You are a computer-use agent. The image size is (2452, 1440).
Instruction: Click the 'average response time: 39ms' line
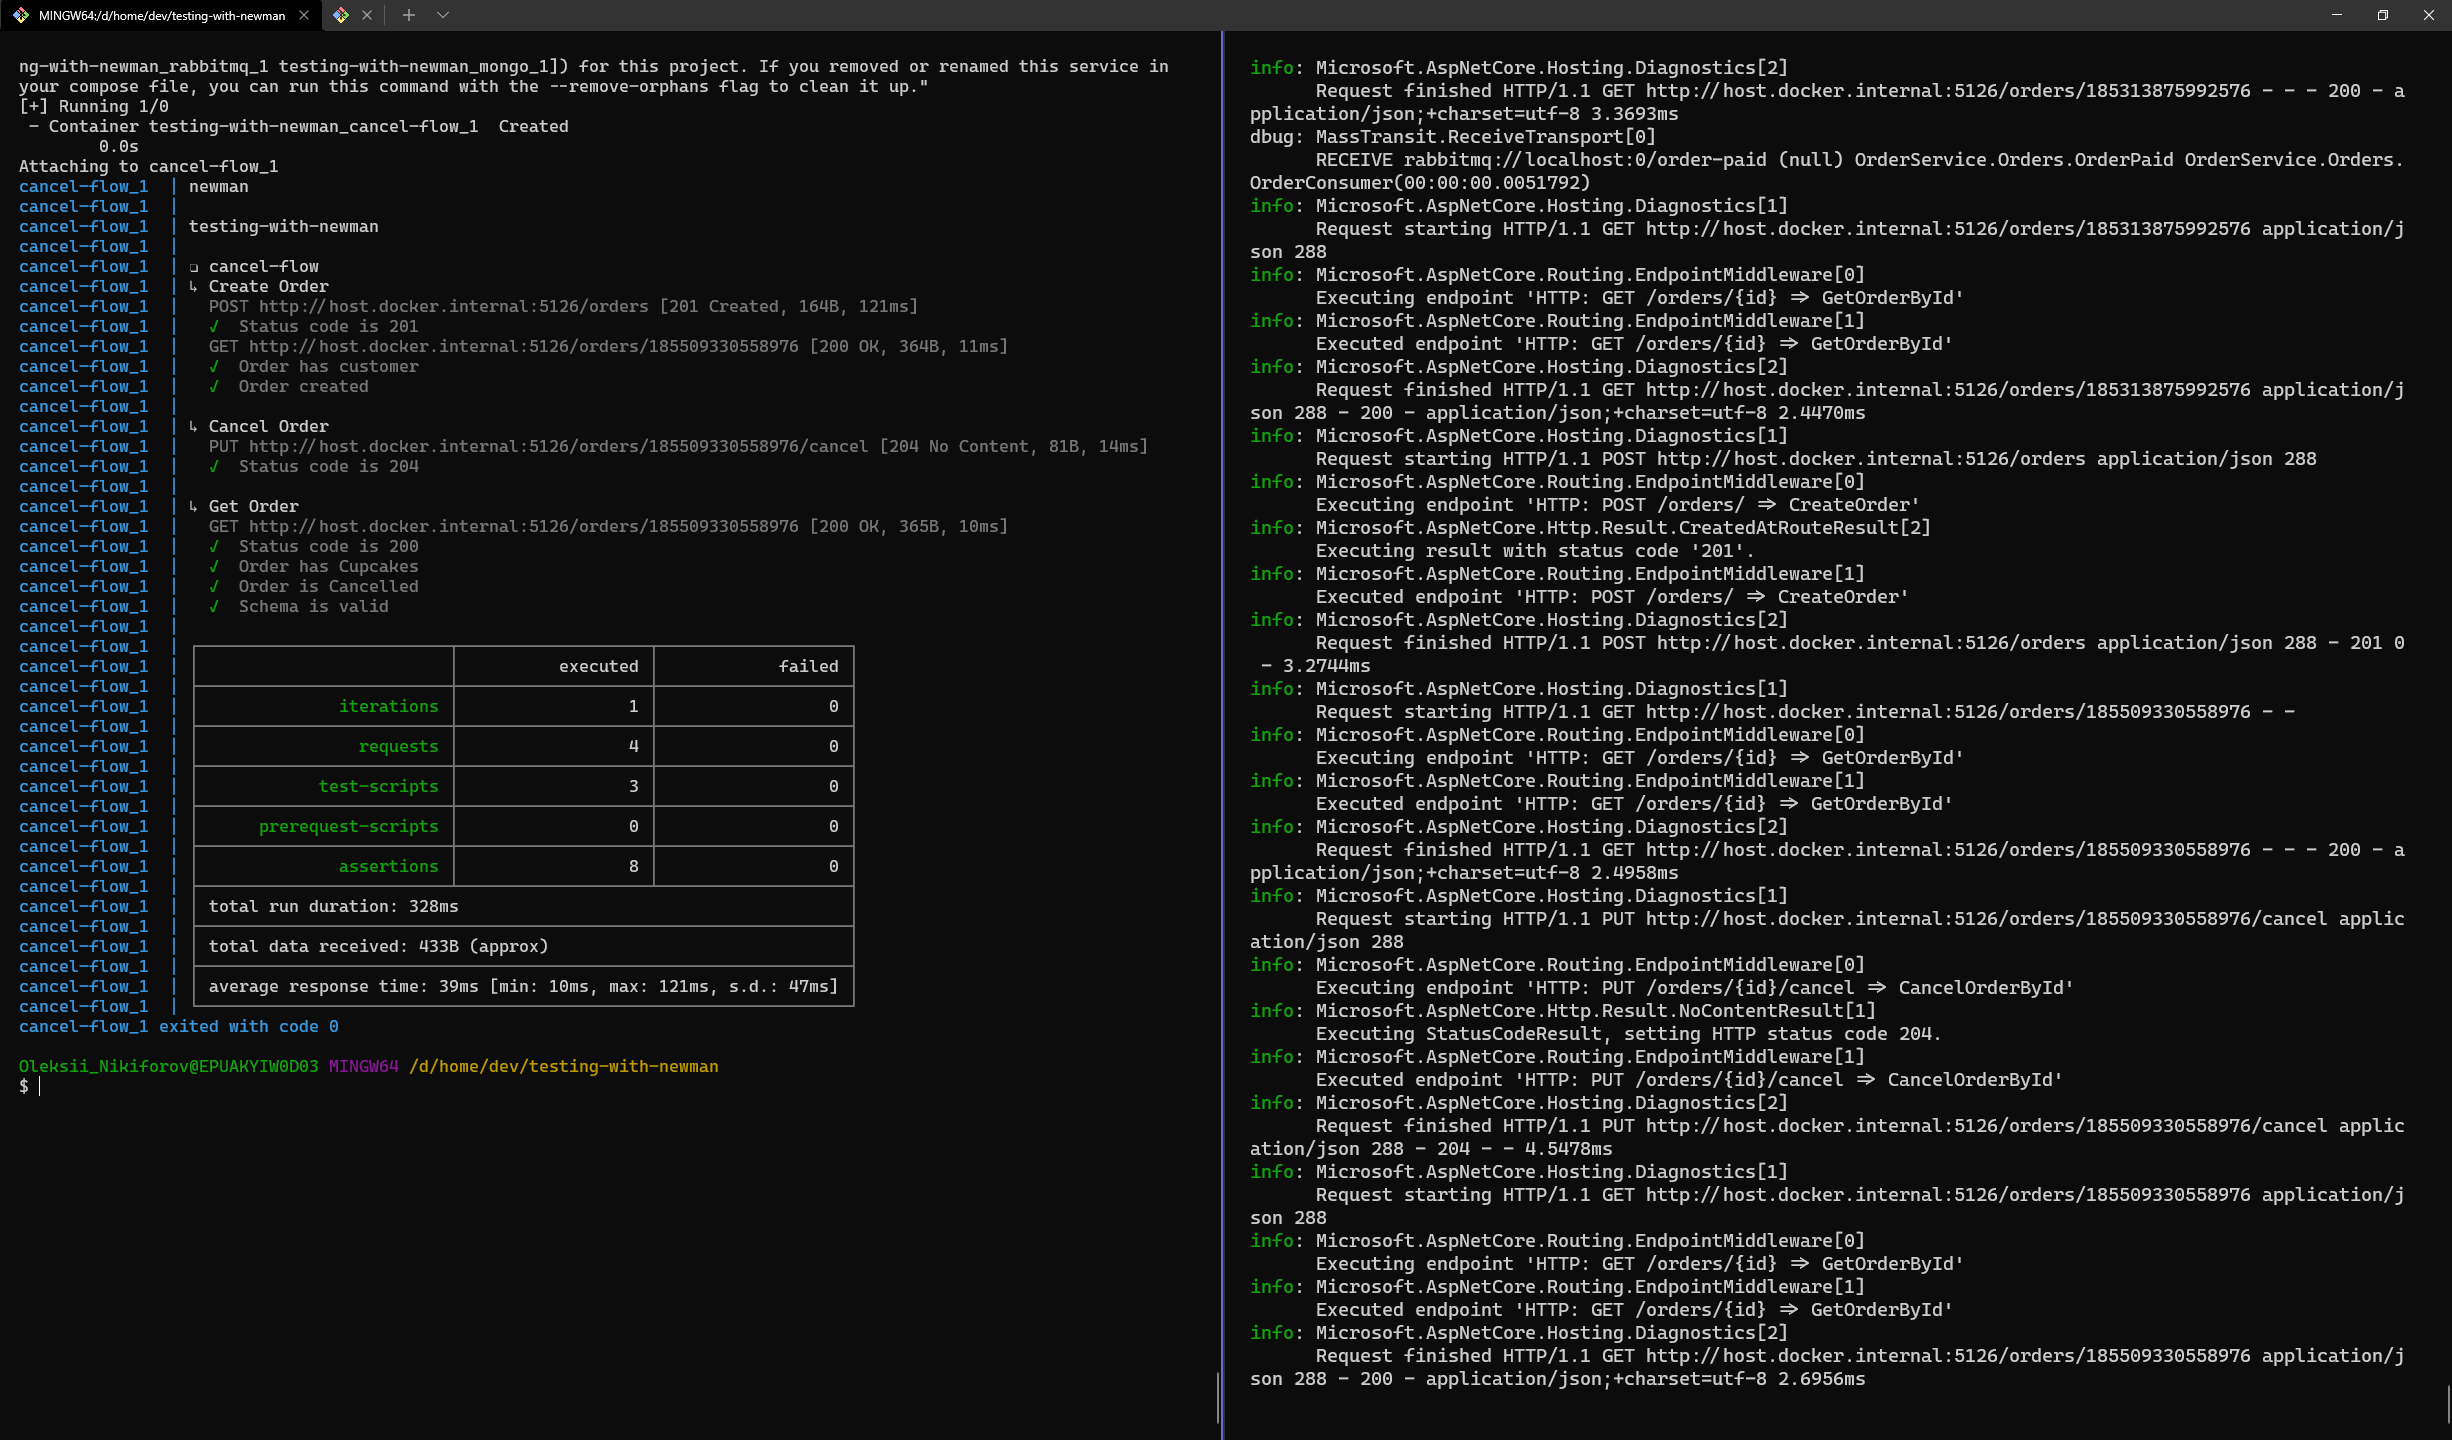coord(523,986)
